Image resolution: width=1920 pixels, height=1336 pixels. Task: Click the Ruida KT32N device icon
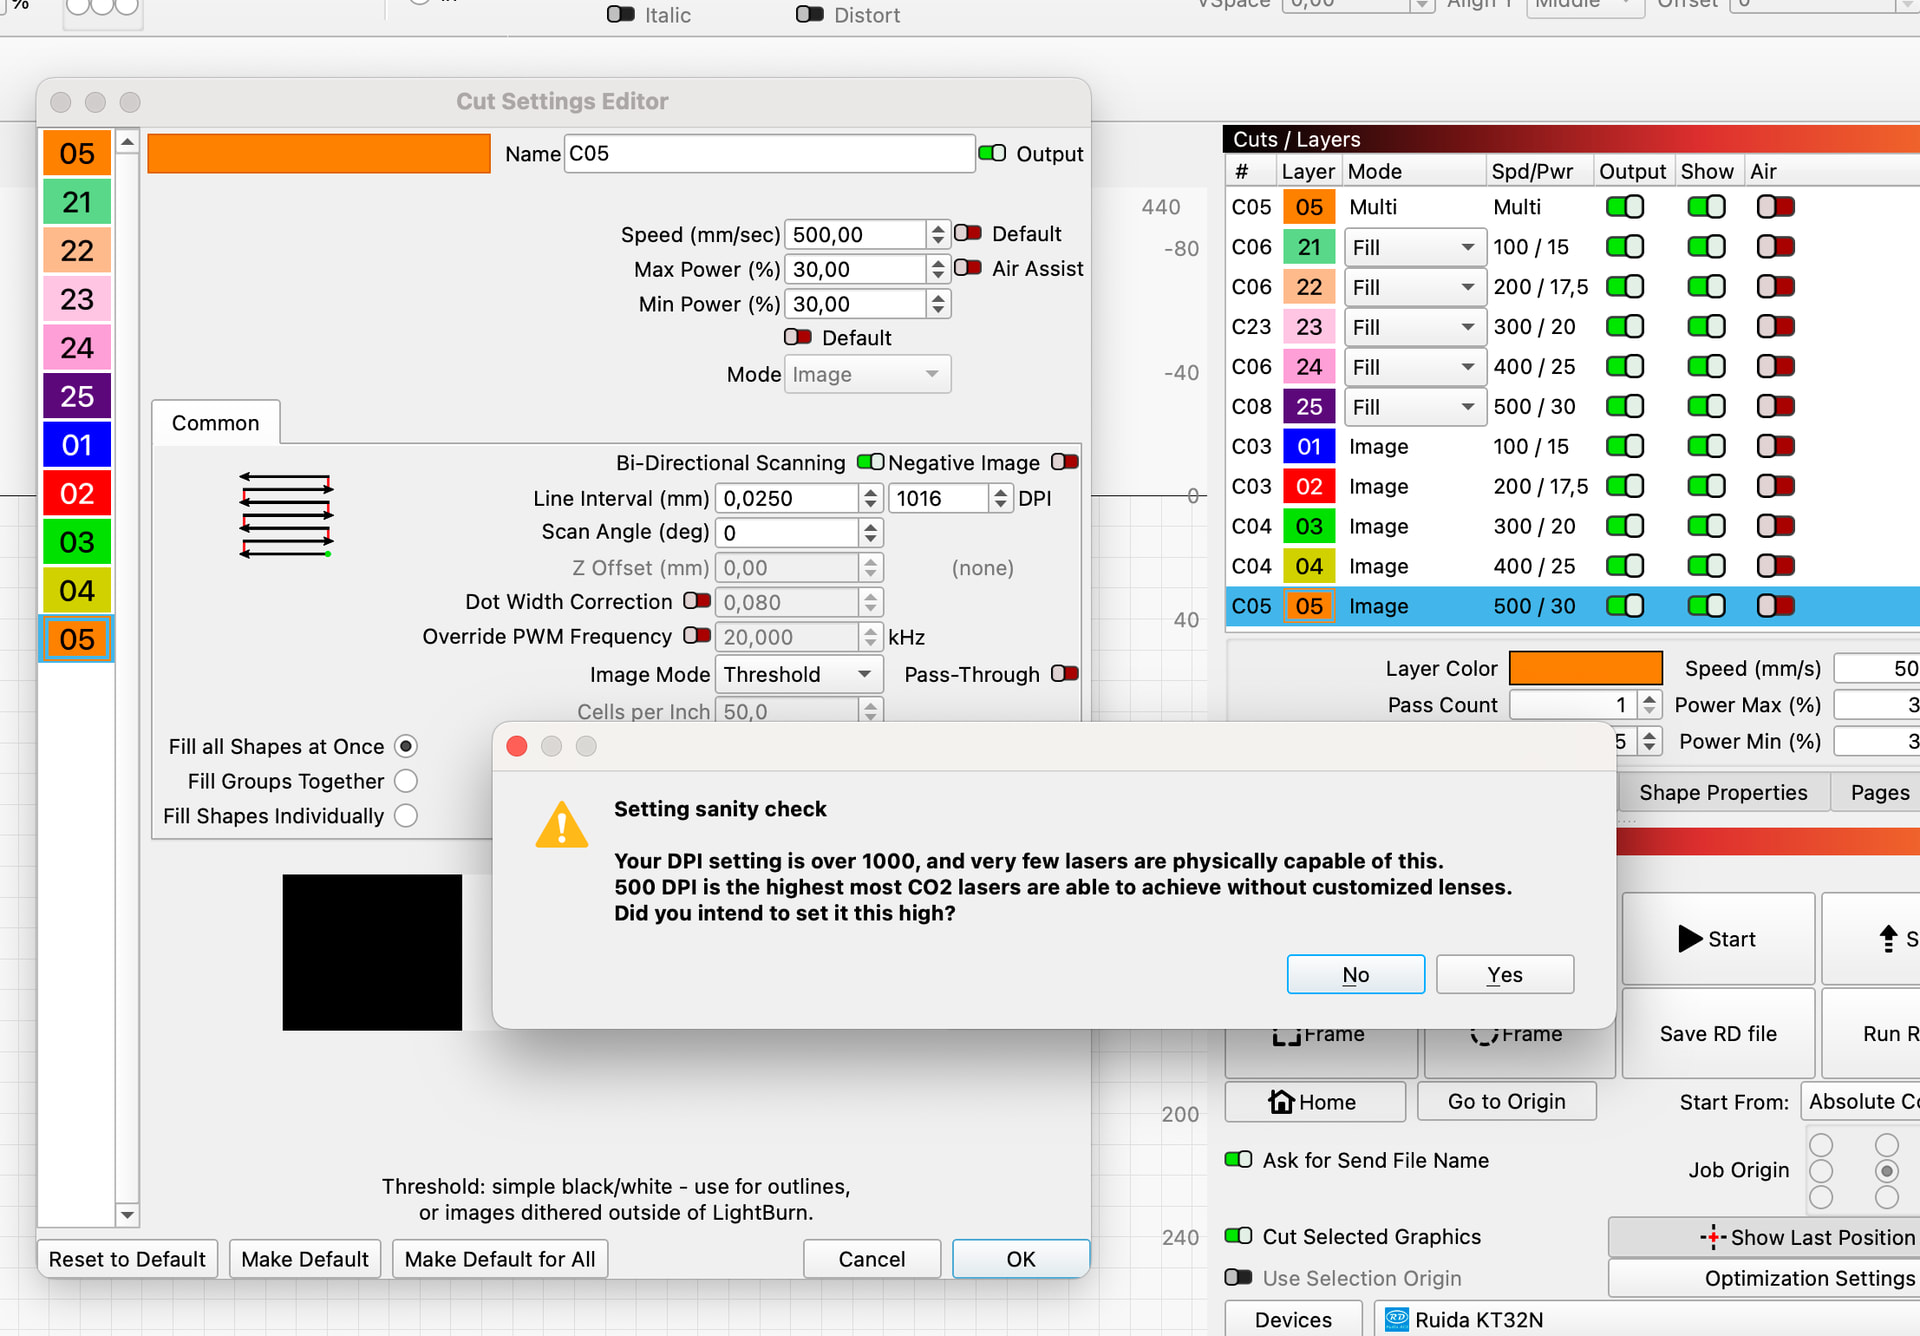(1397, 1320)
